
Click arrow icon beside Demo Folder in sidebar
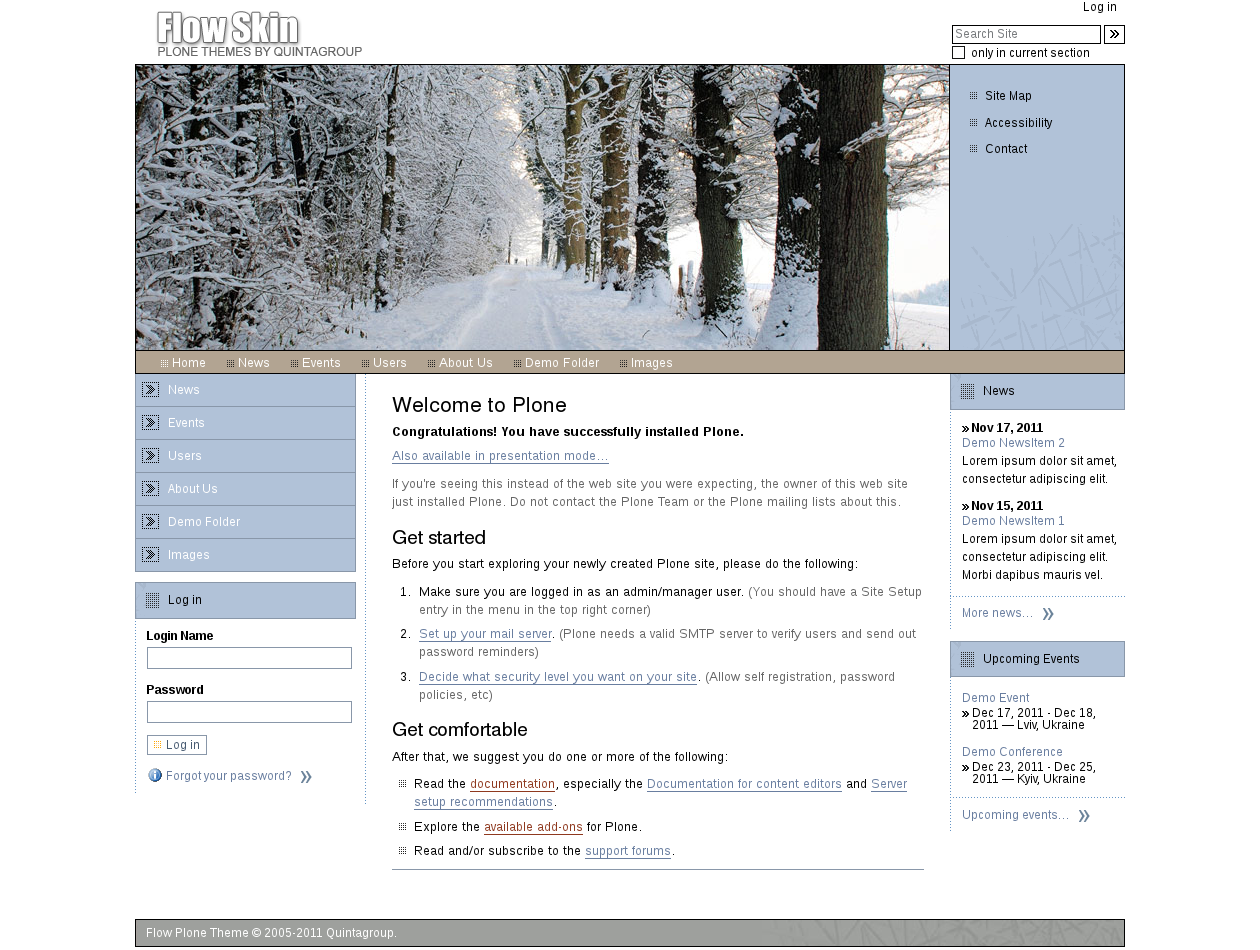150,522
